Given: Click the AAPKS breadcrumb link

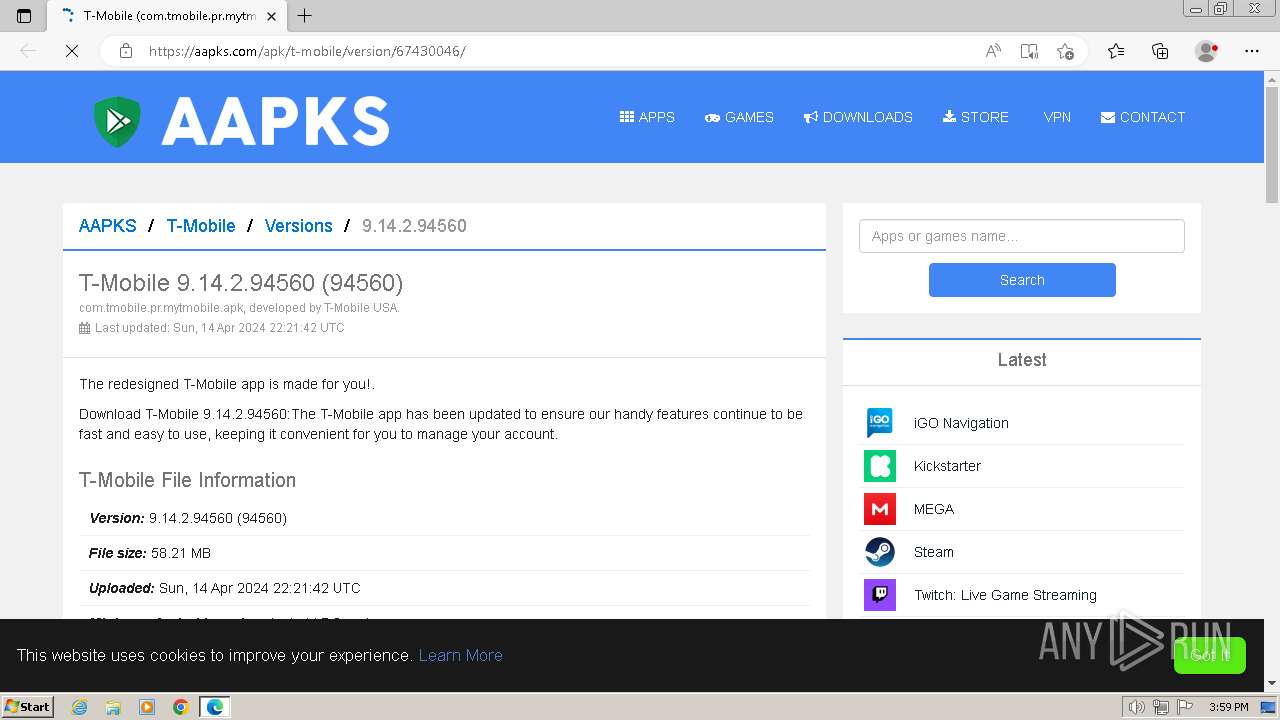Looking at the screenshot, I should [x=107, y=226].
